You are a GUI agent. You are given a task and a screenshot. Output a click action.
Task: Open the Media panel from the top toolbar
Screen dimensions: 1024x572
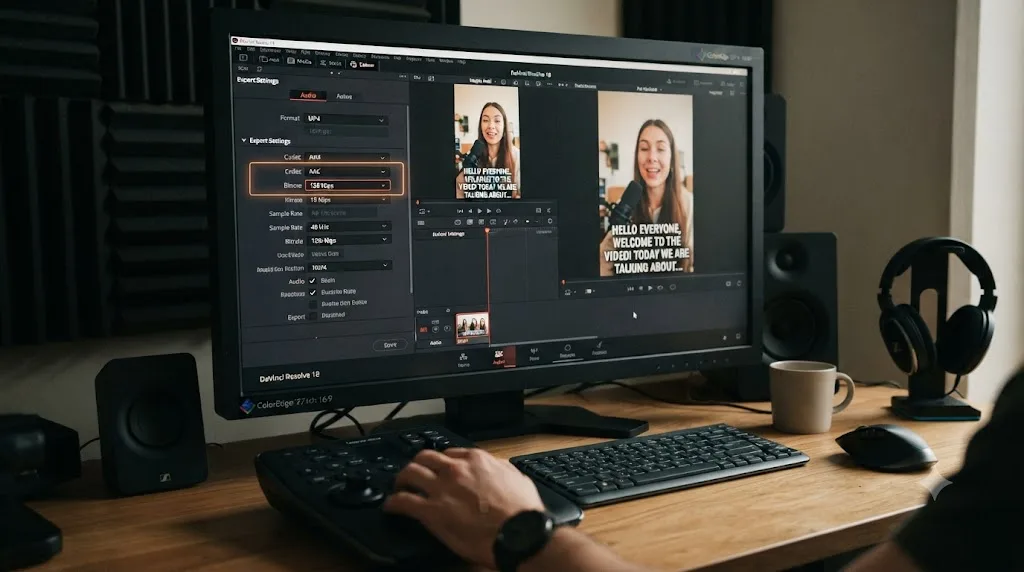[300, 61]
